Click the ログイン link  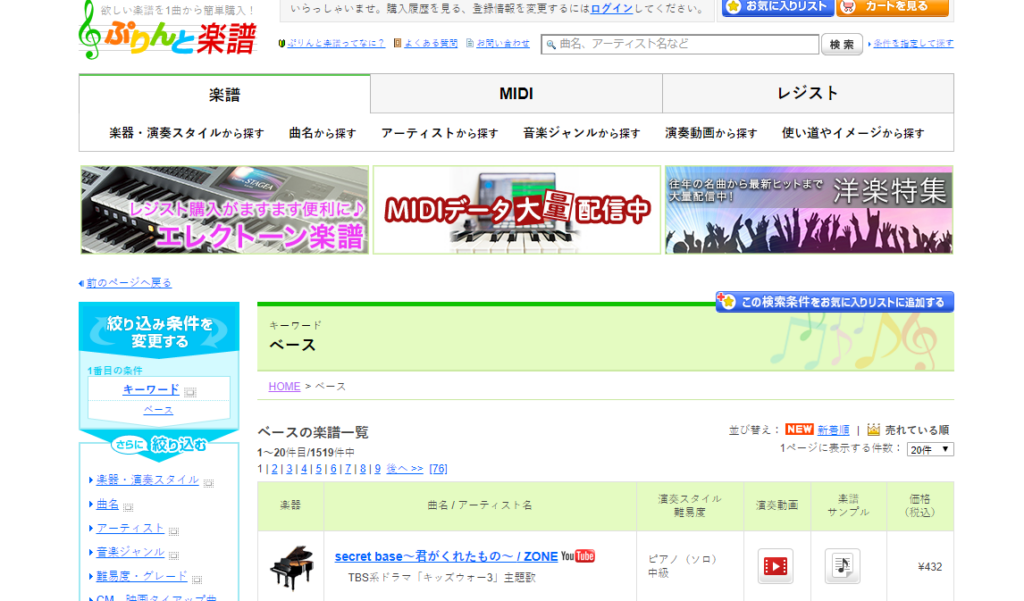pyautogui.click(x=610, y=8)
